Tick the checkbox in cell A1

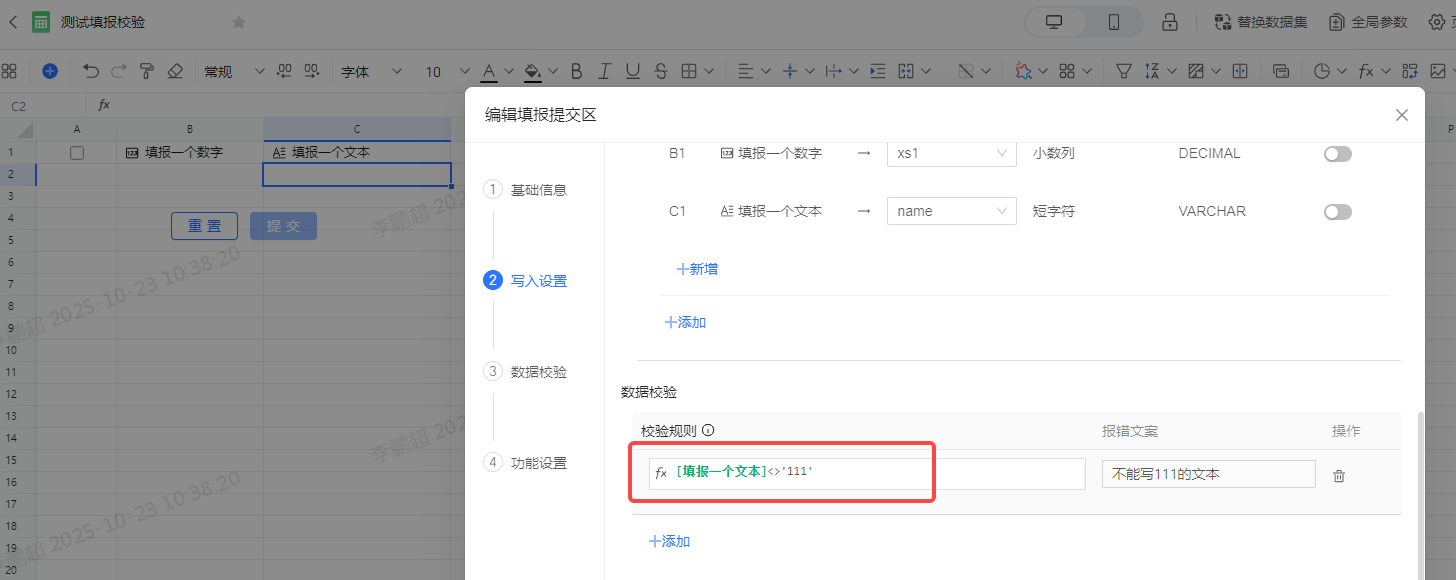(x=77, y=153)
